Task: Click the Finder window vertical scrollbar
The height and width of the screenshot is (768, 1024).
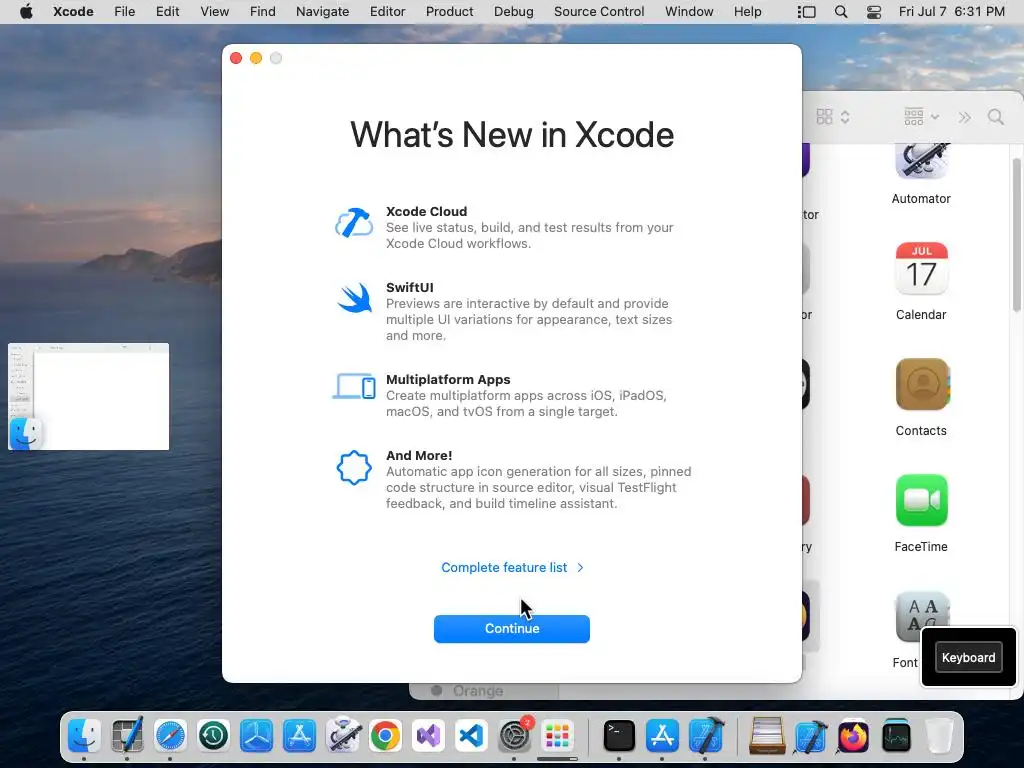Action: click(1016, 235)
